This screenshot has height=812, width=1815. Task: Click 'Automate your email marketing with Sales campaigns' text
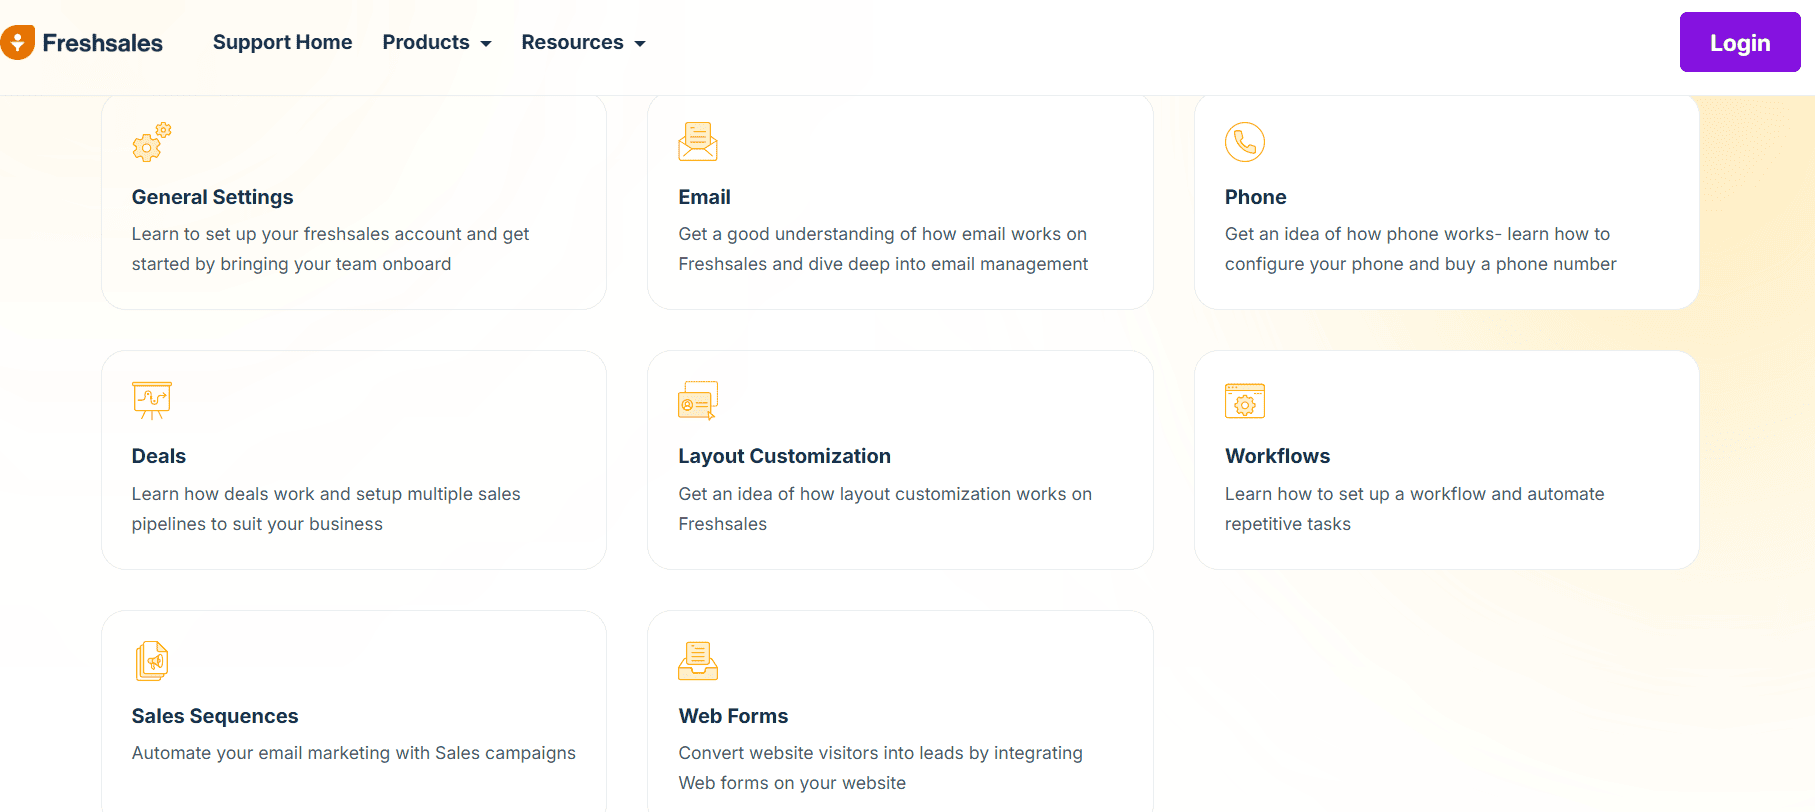(353, 753)
